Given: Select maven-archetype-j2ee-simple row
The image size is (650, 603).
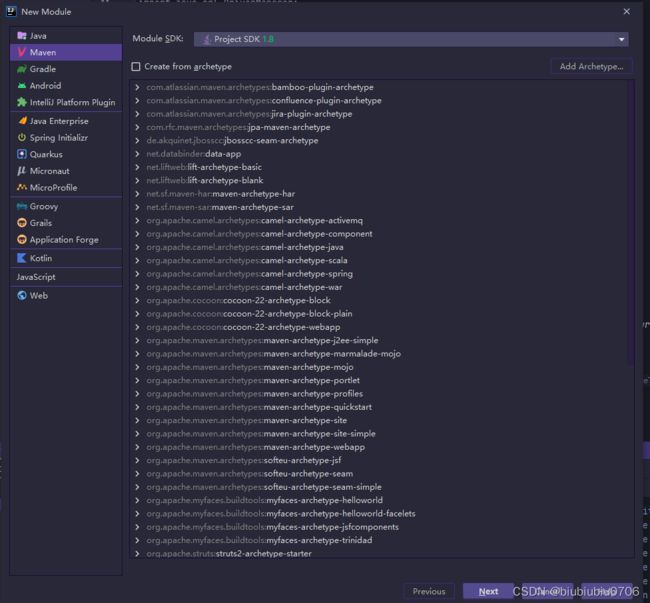Looking at the screenshot, I should click(x=382, y=340).
